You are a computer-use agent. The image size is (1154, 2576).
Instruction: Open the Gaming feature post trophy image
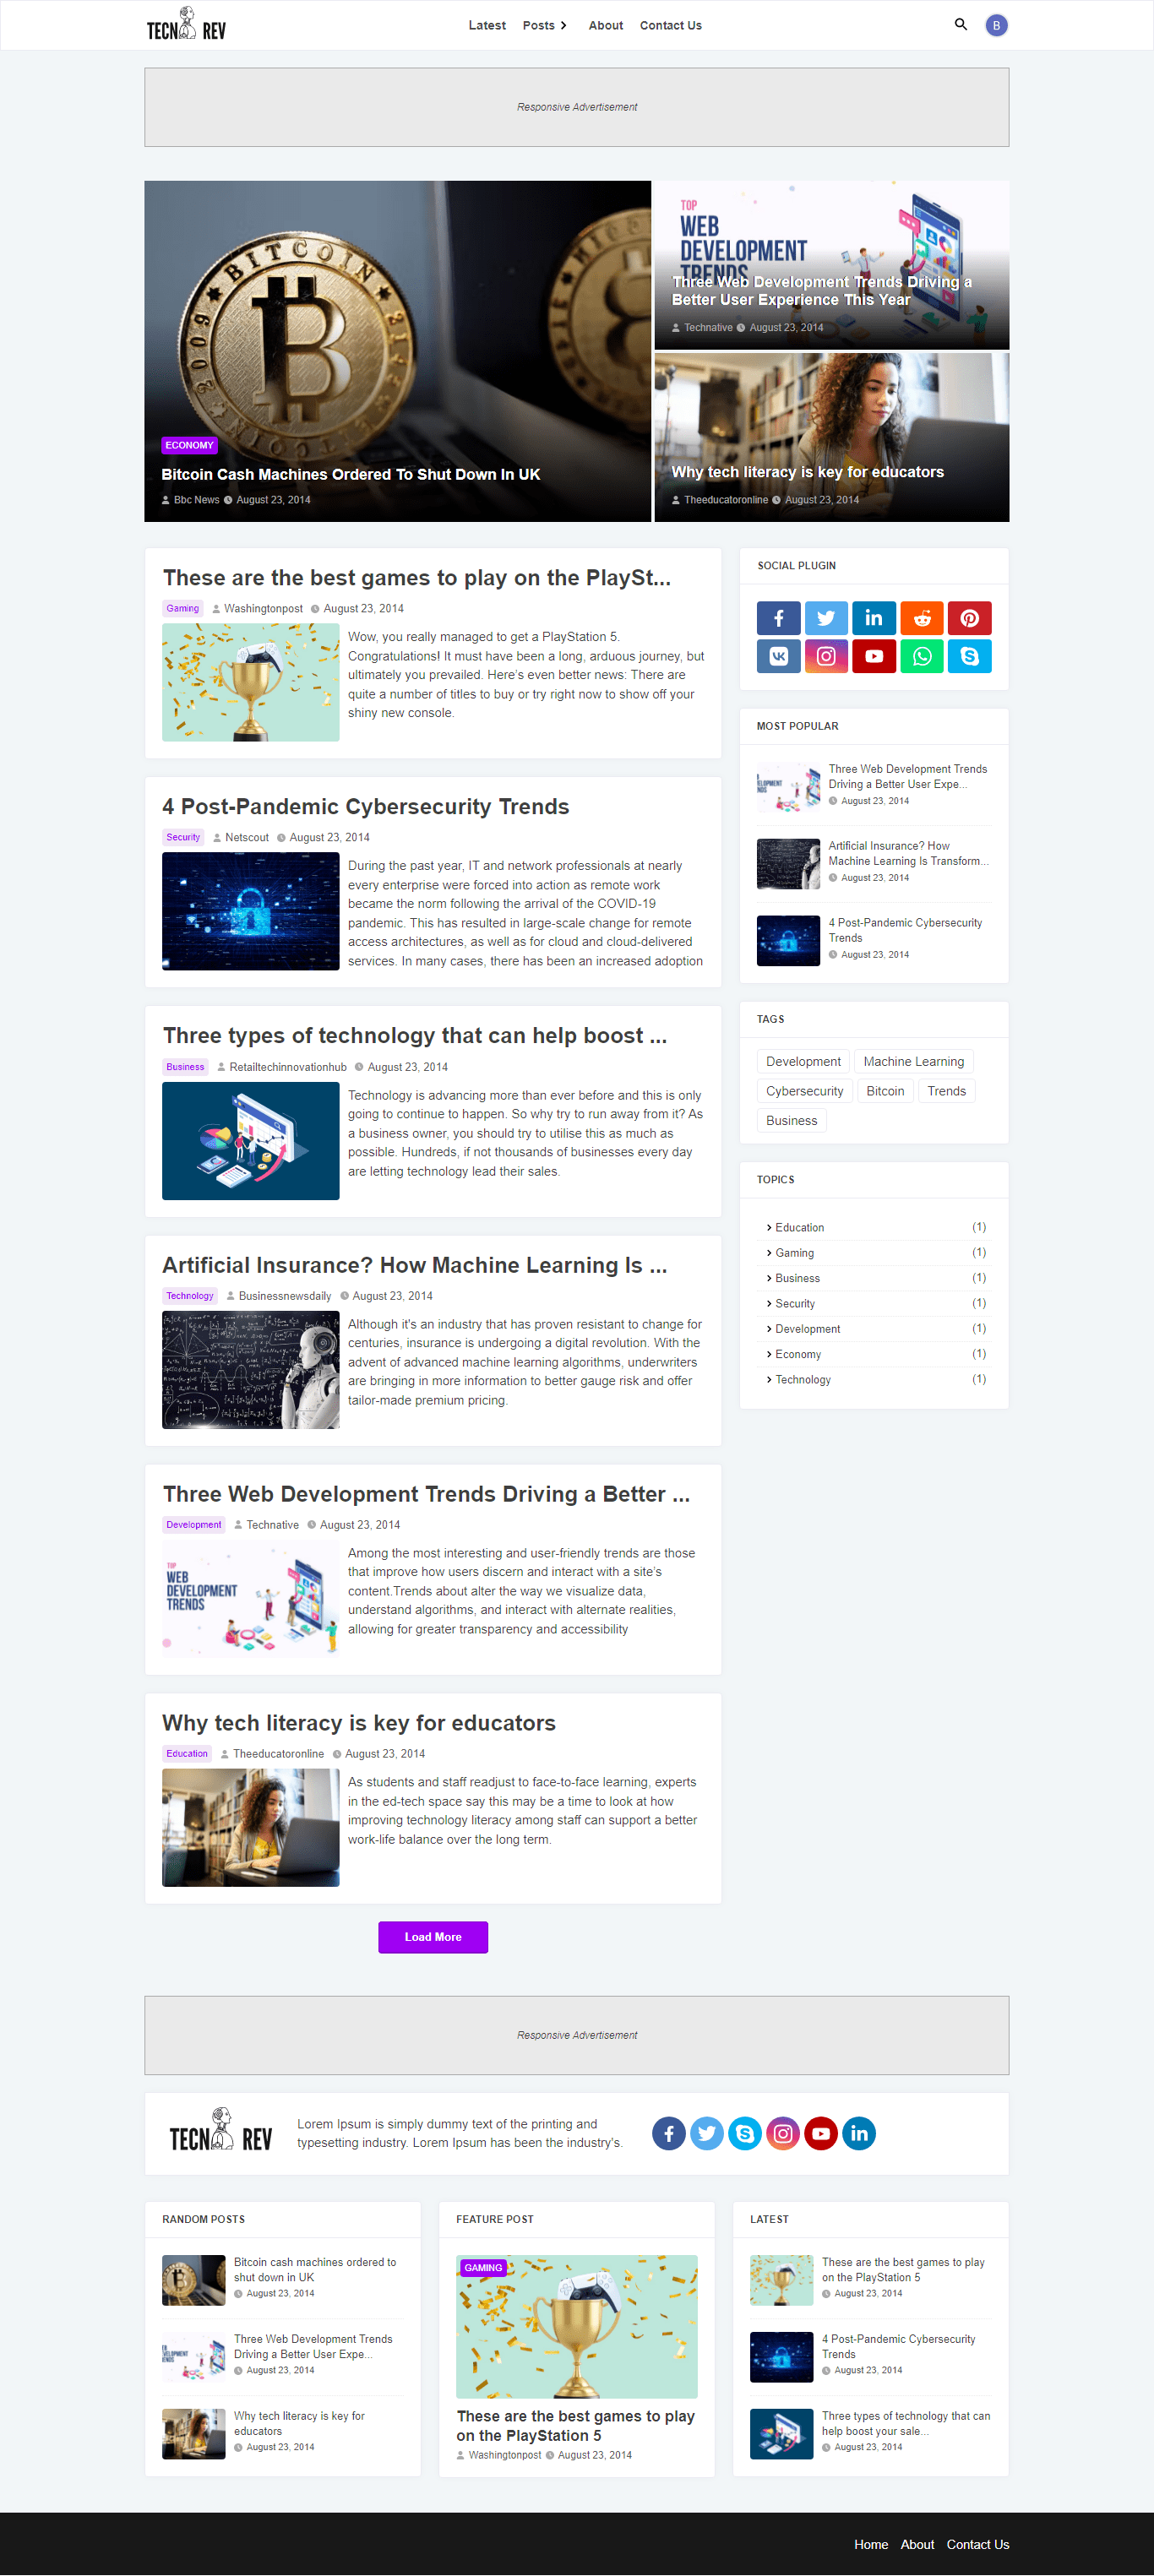(576, 2326)
